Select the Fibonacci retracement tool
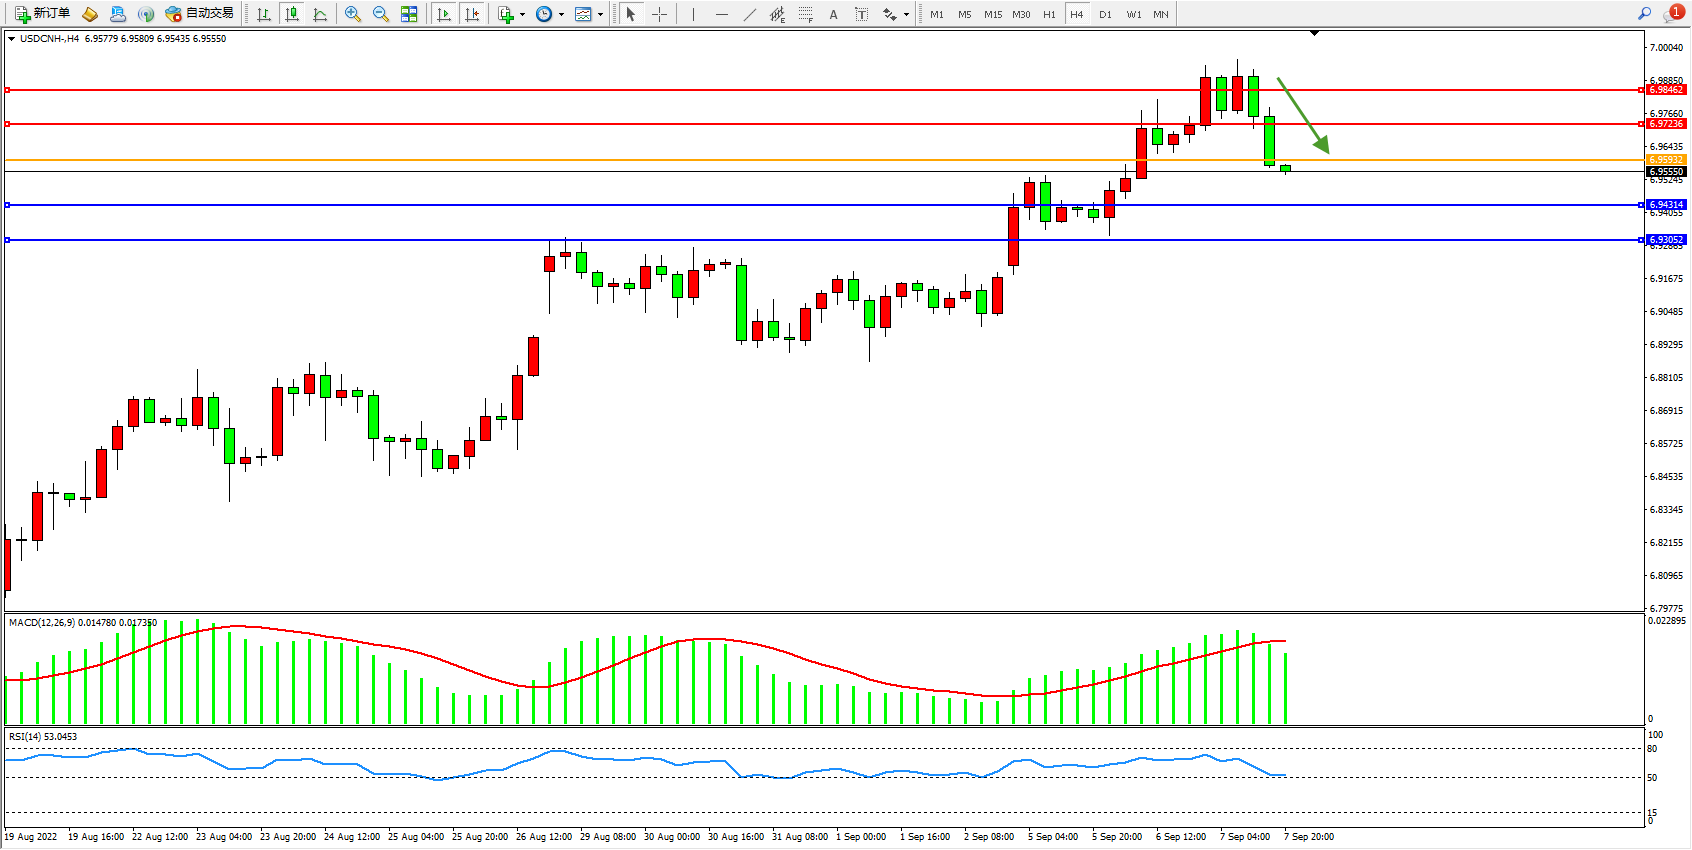The height and width of the screenshot is (850, 1692). pos(805,14)
